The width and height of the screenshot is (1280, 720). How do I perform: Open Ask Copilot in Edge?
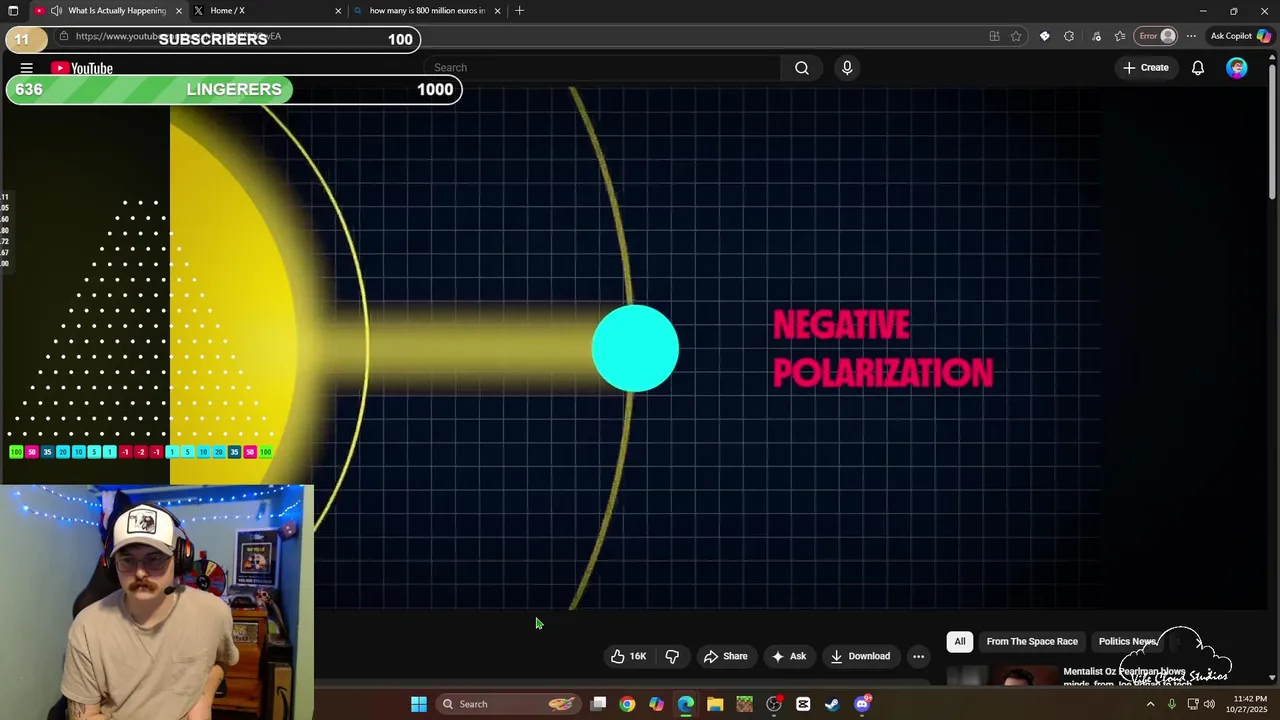[1240, 36]
